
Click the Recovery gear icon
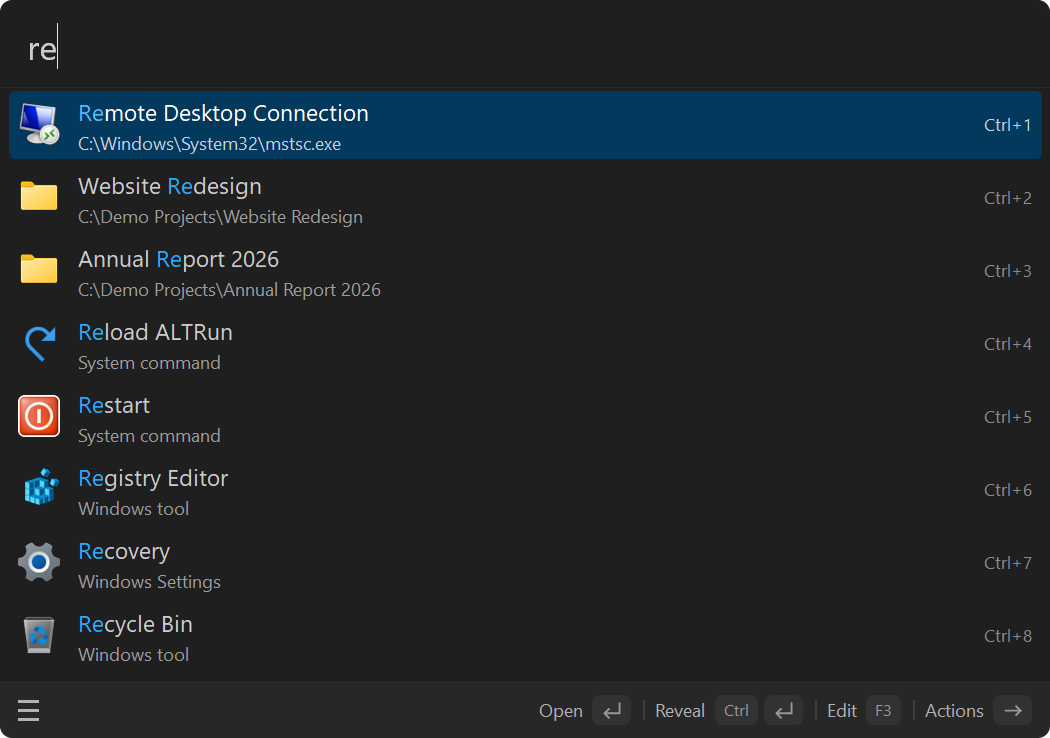coord(39,562)
